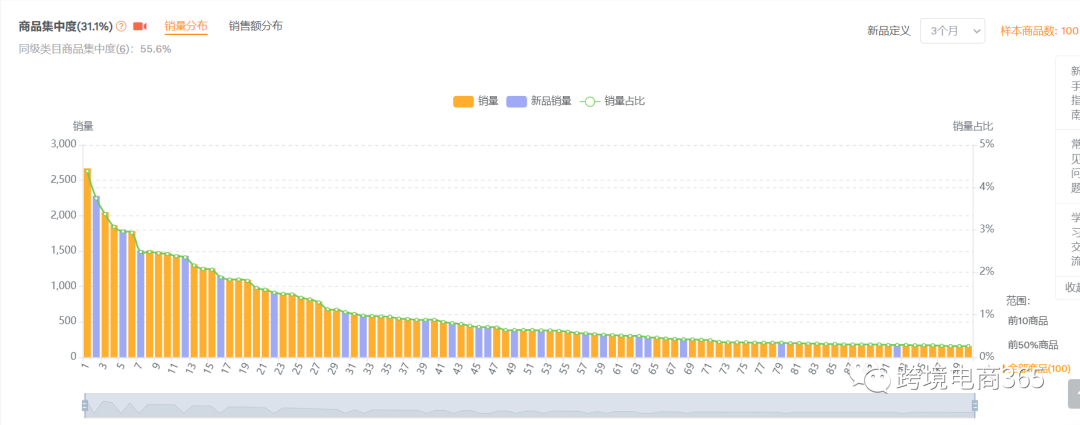Select the 前50%商品 range option
1080x425 pixels.
click(1032, 344)
